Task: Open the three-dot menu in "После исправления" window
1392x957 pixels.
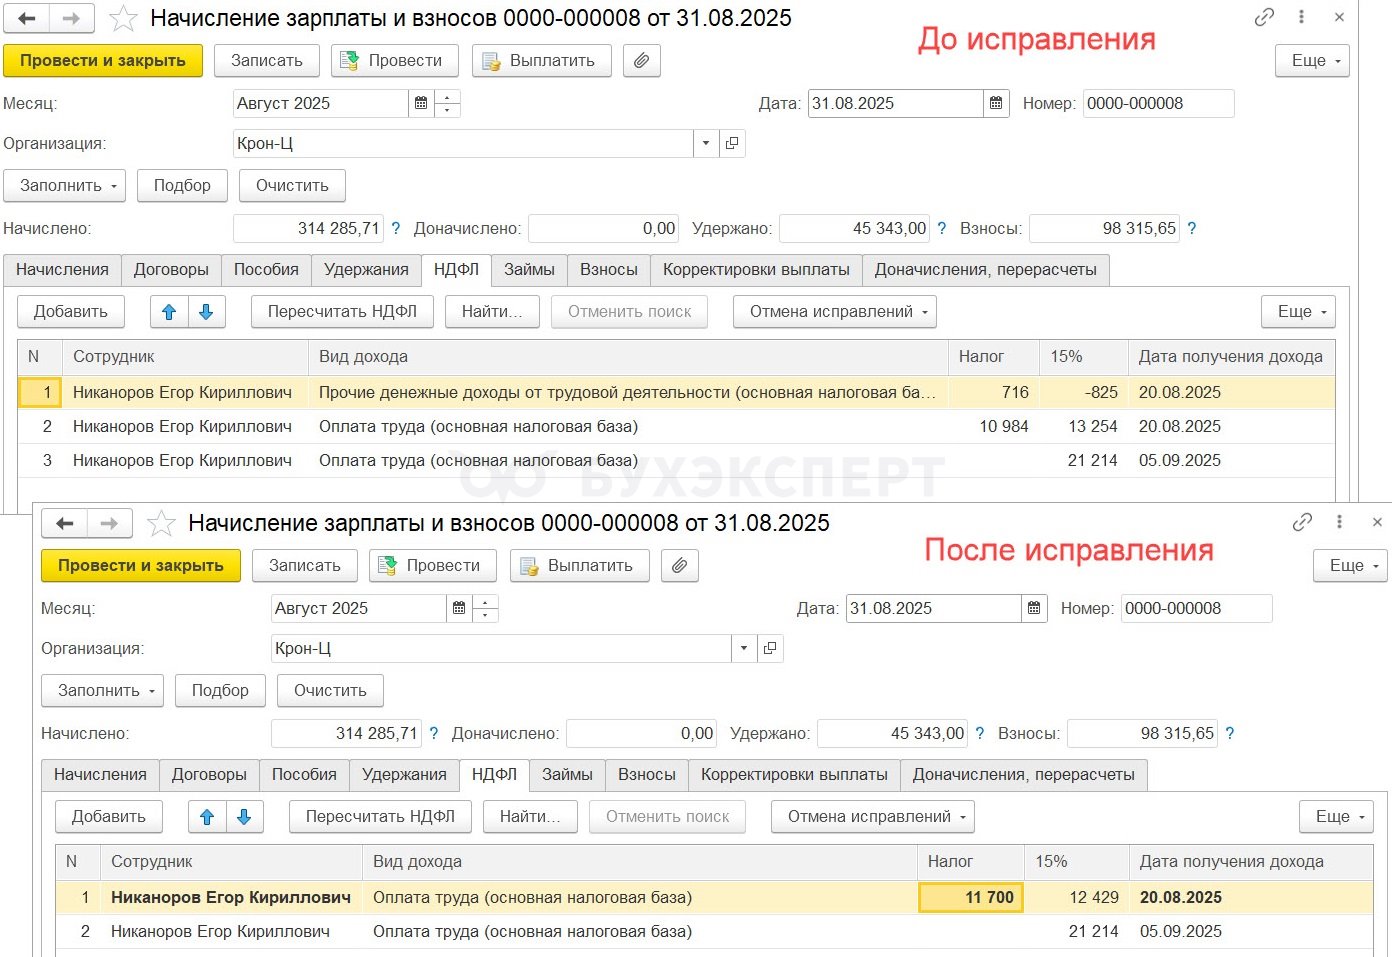Action: tap(1339, 522)
